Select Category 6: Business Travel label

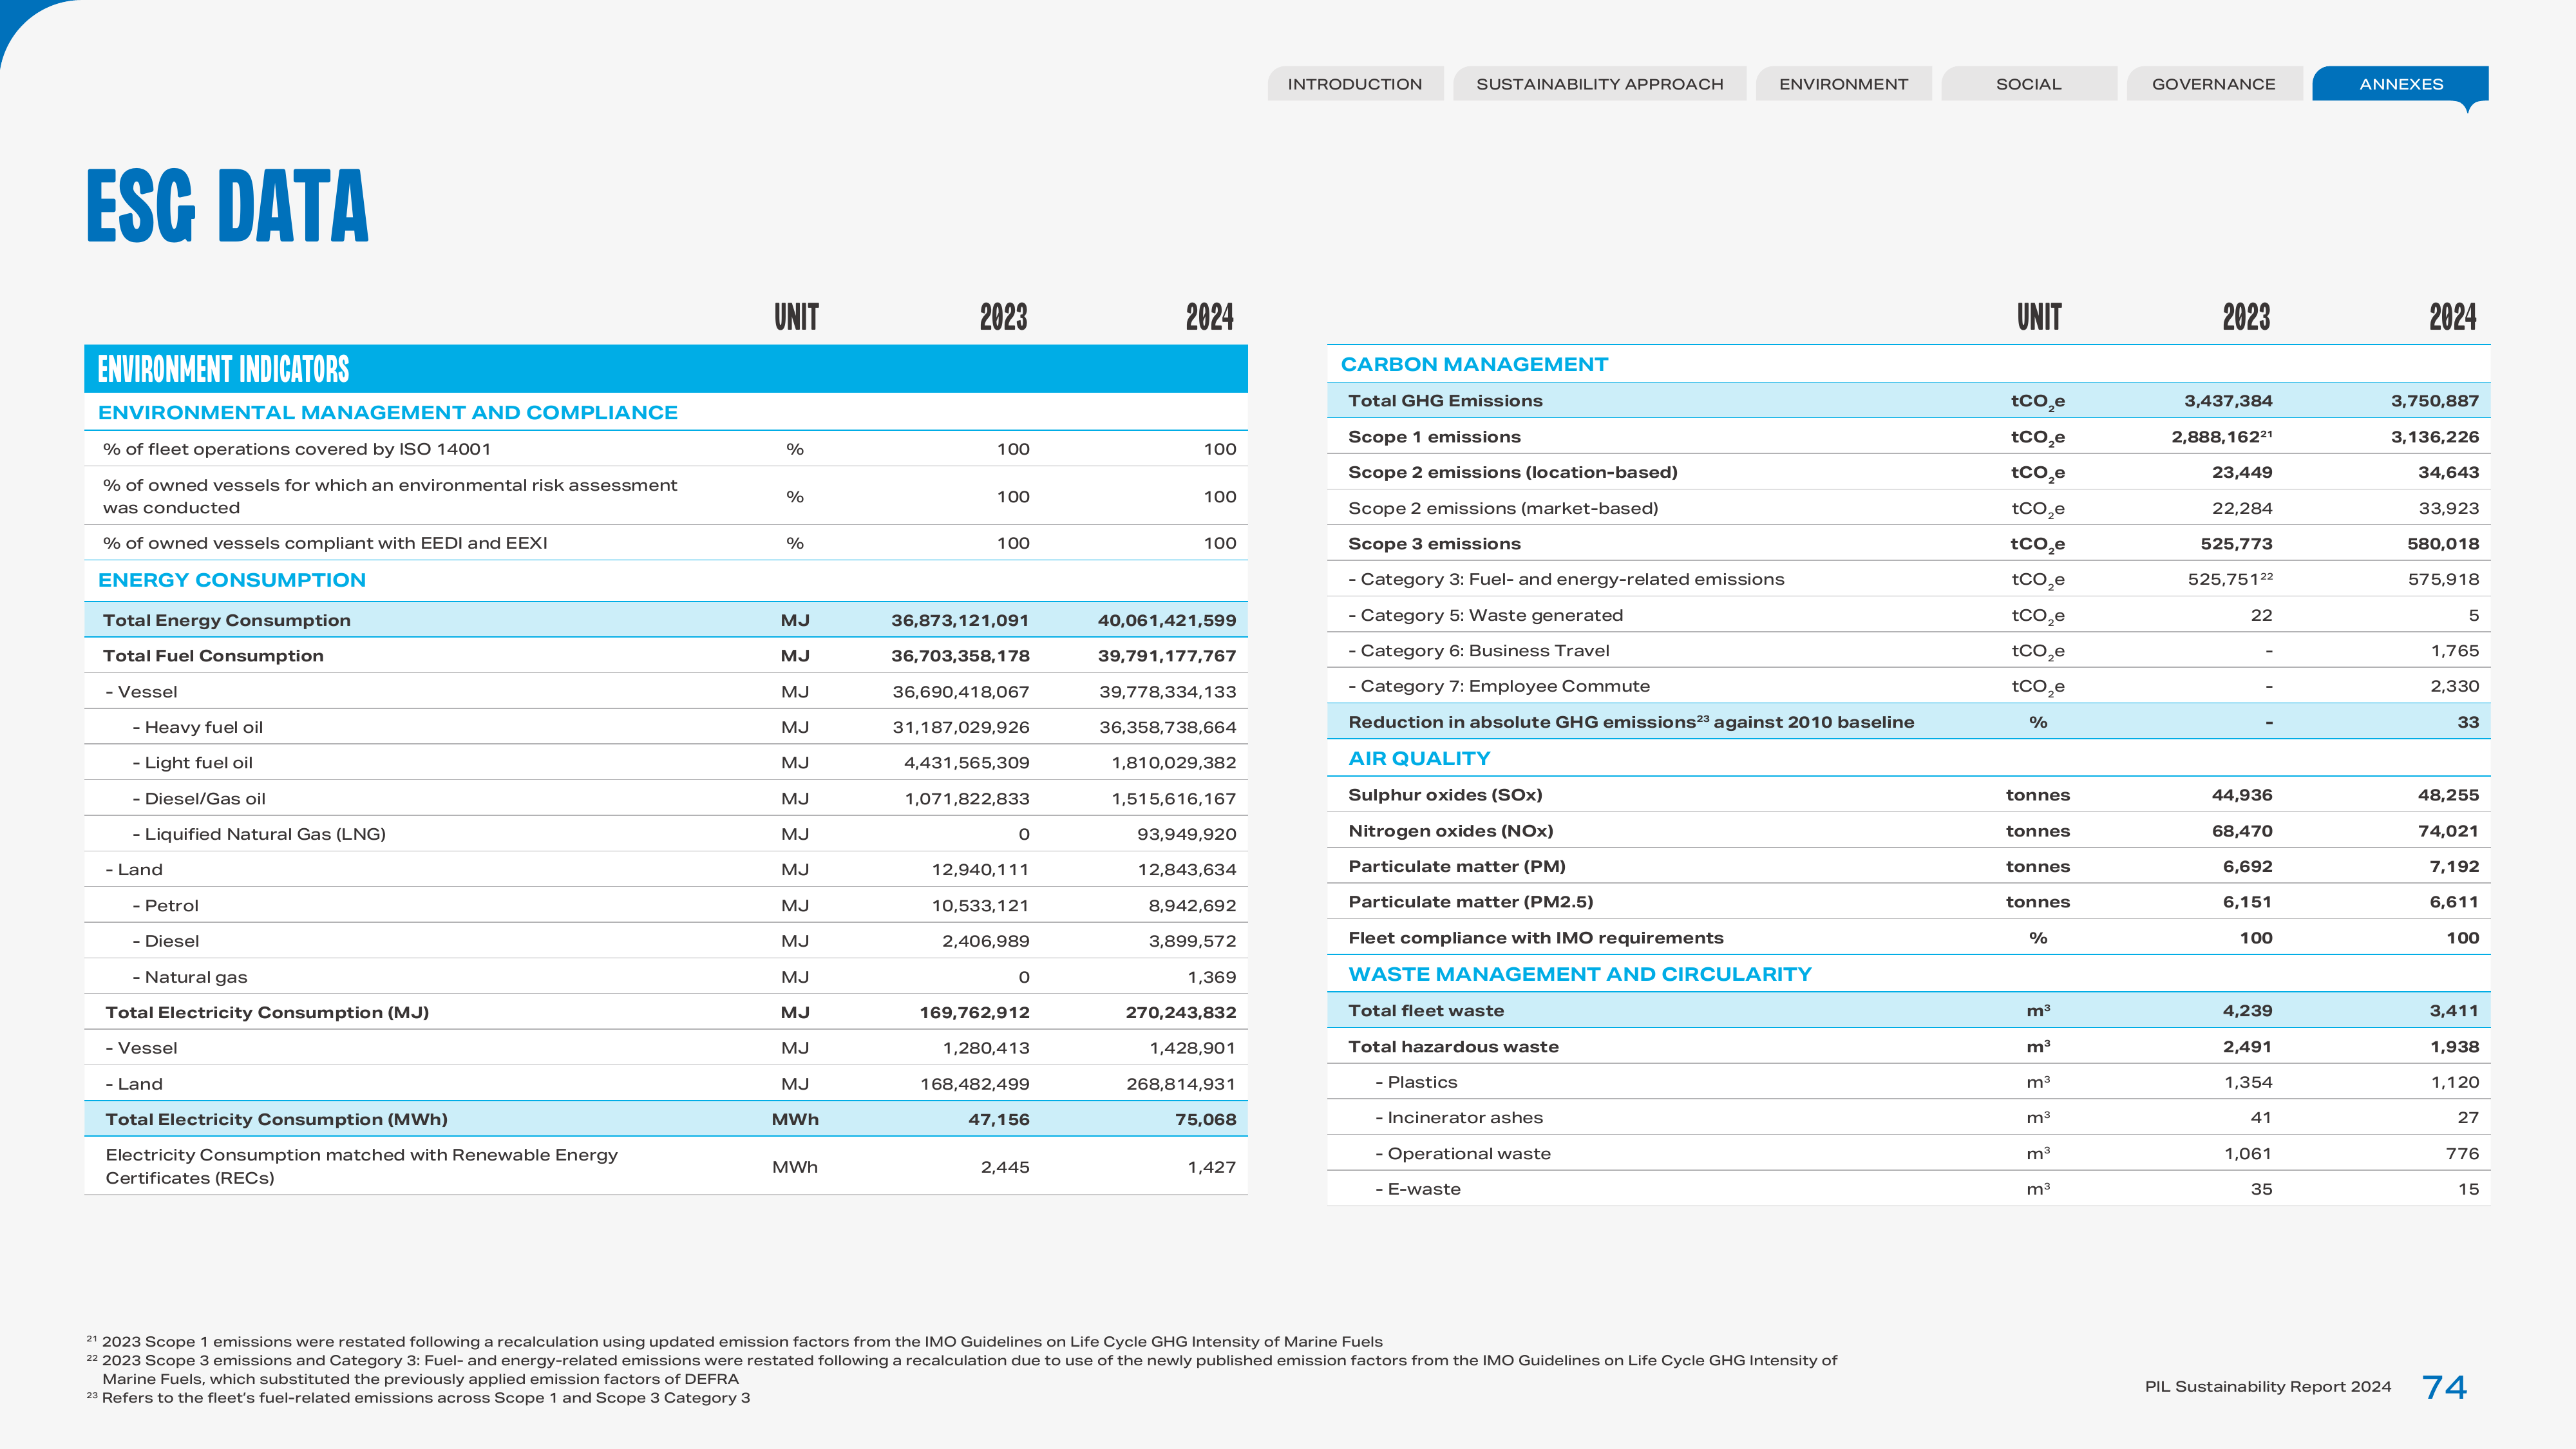click(x=1479, y=651)
